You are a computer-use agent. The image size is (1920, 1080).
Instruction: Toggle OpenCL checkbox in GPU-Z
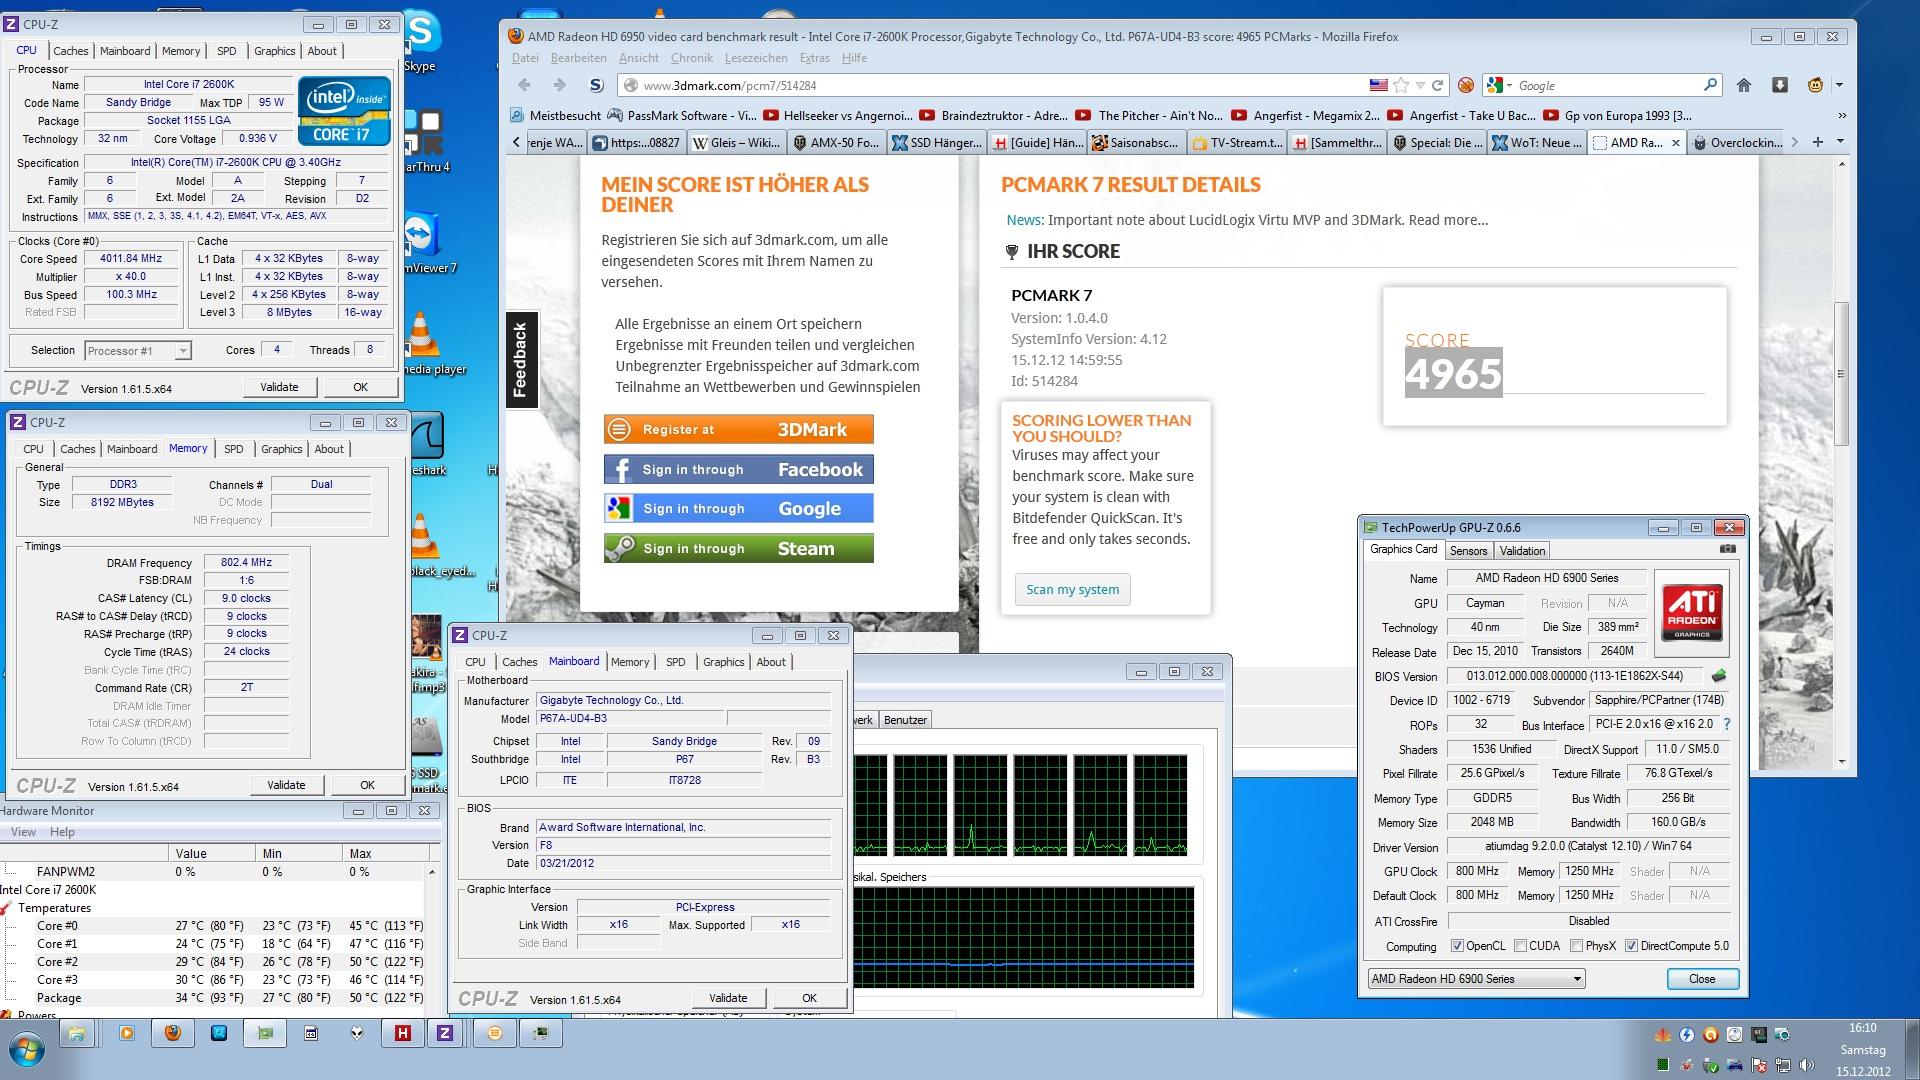[x=1458, y=946]
